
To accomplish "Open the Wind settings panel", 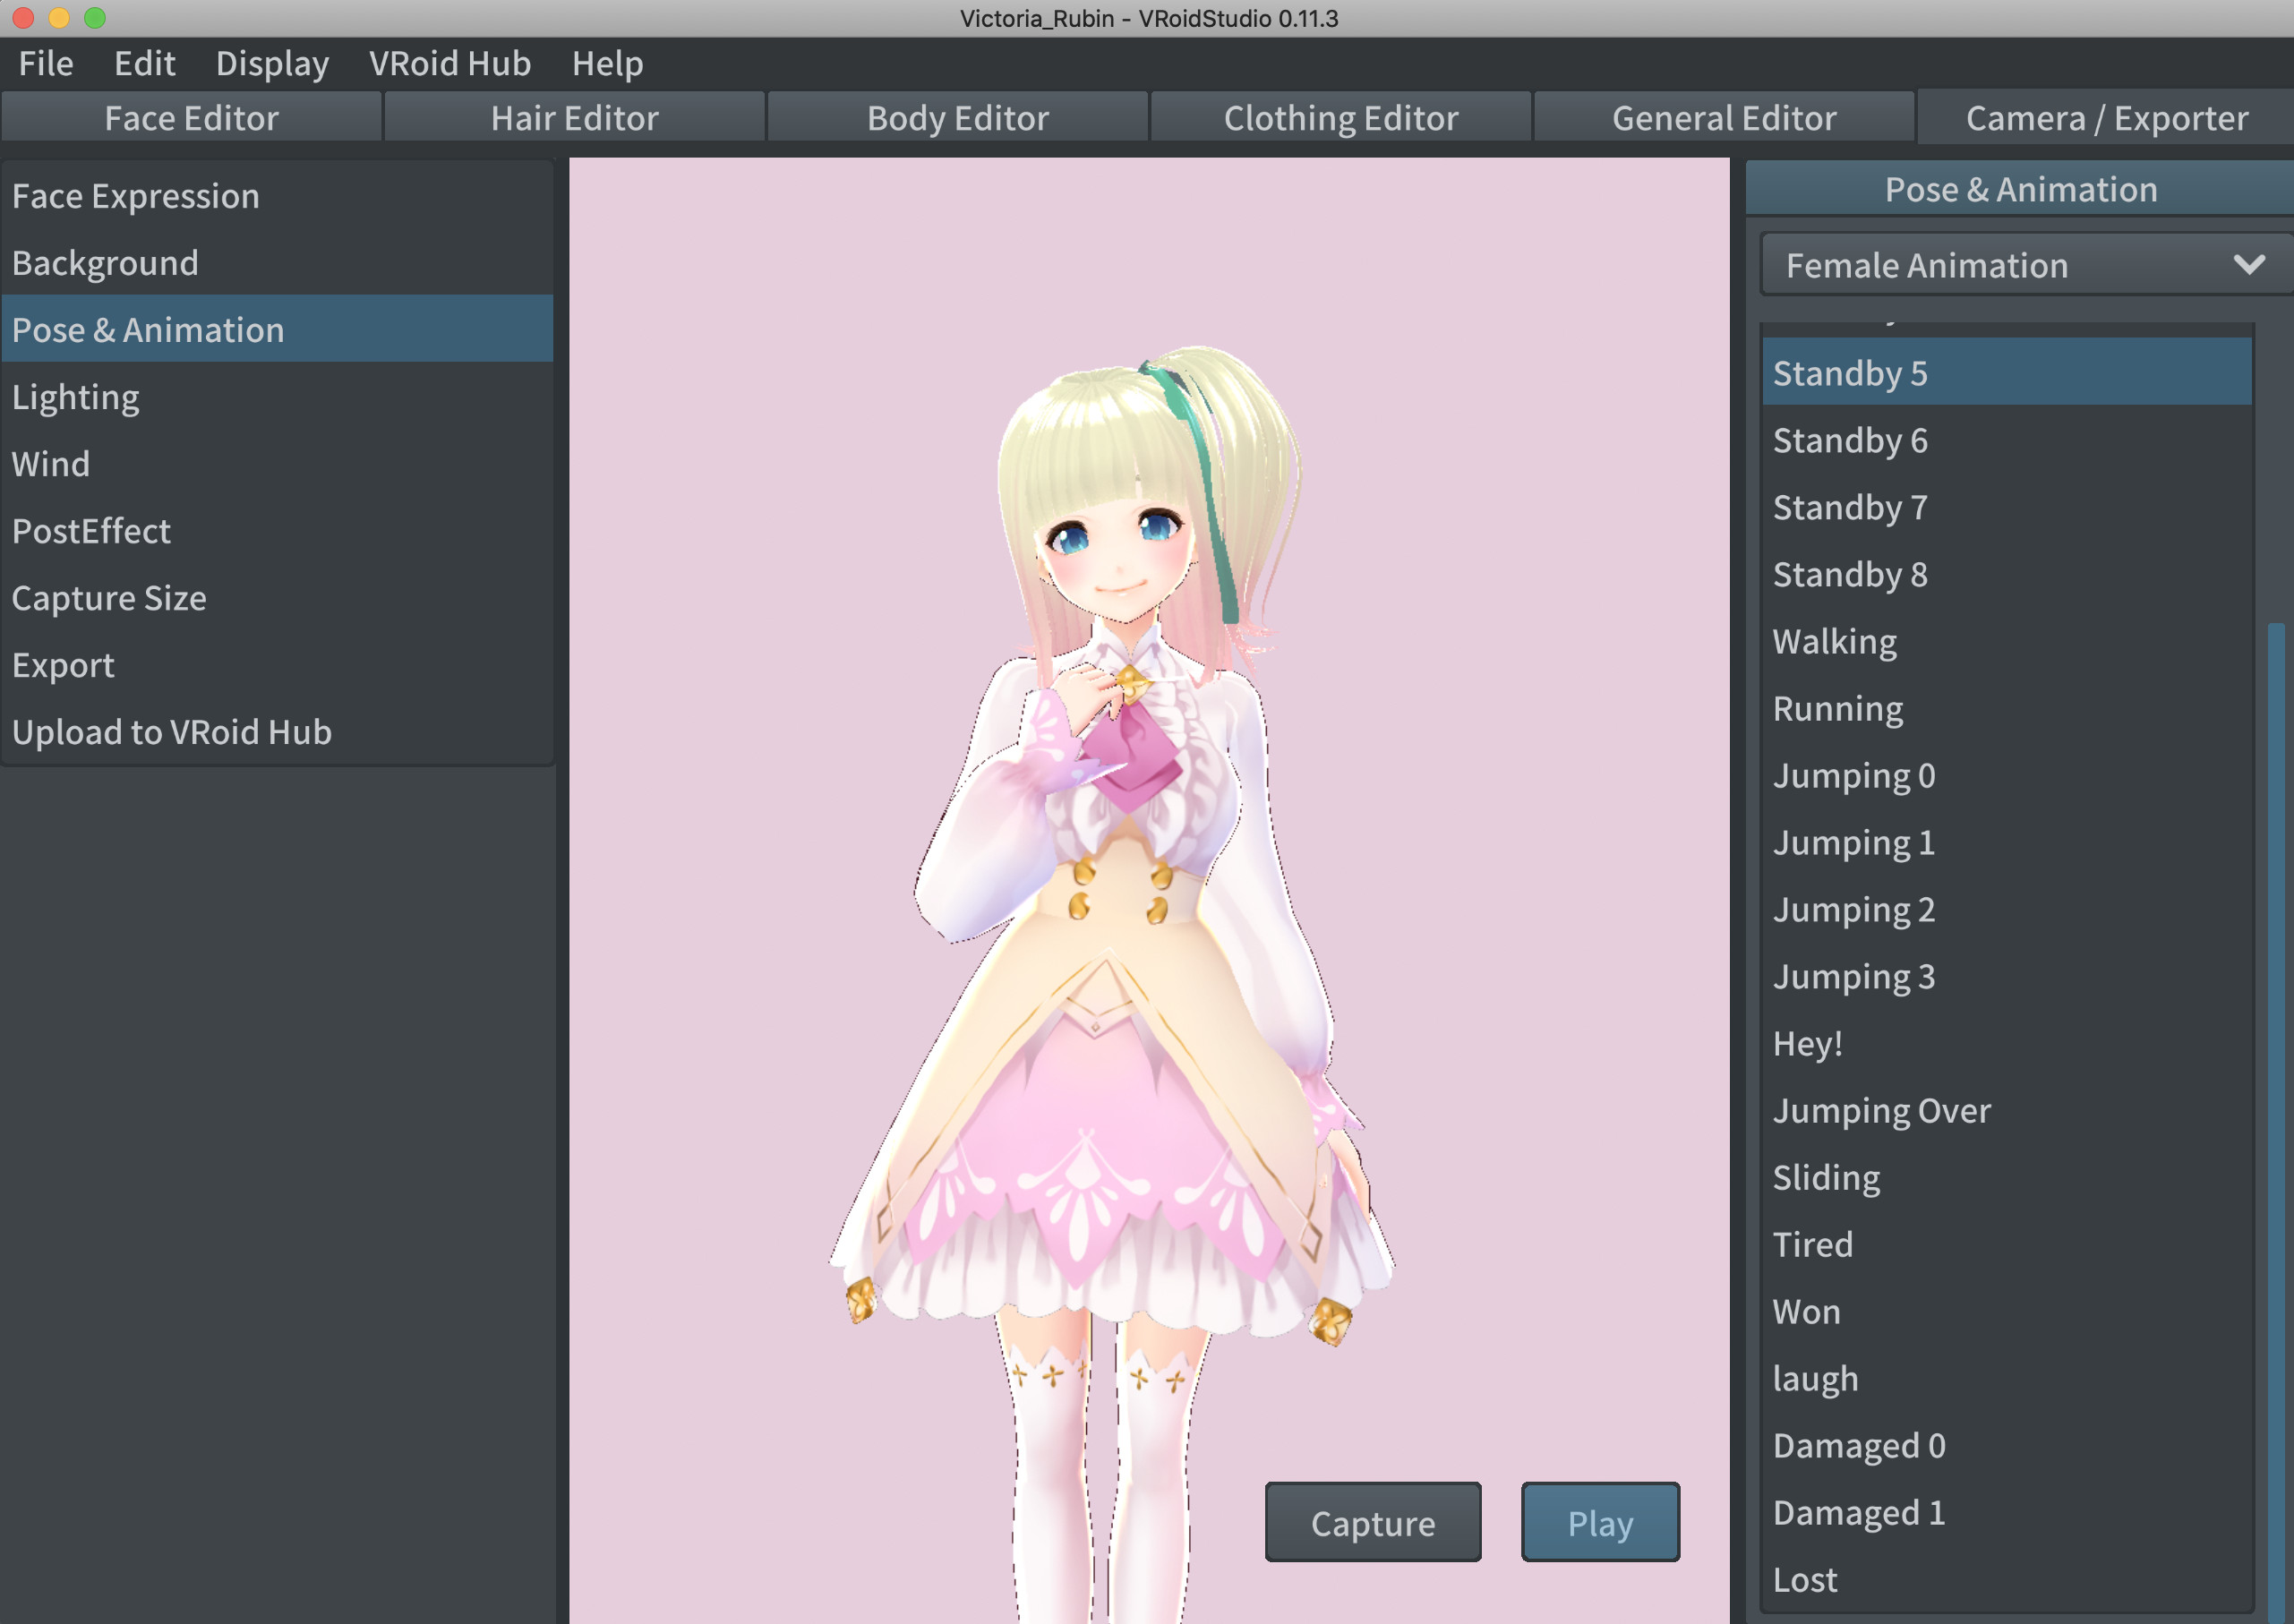I will [53, 462].
